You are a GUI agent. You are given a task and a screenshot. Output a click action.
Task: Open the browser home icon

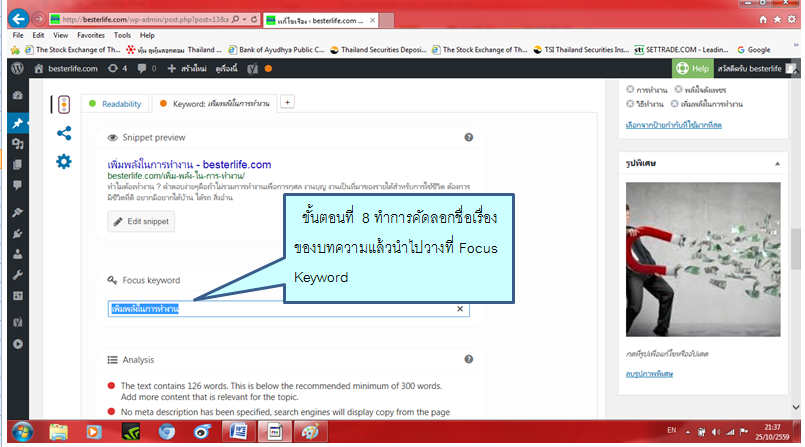tap(763, 20)
